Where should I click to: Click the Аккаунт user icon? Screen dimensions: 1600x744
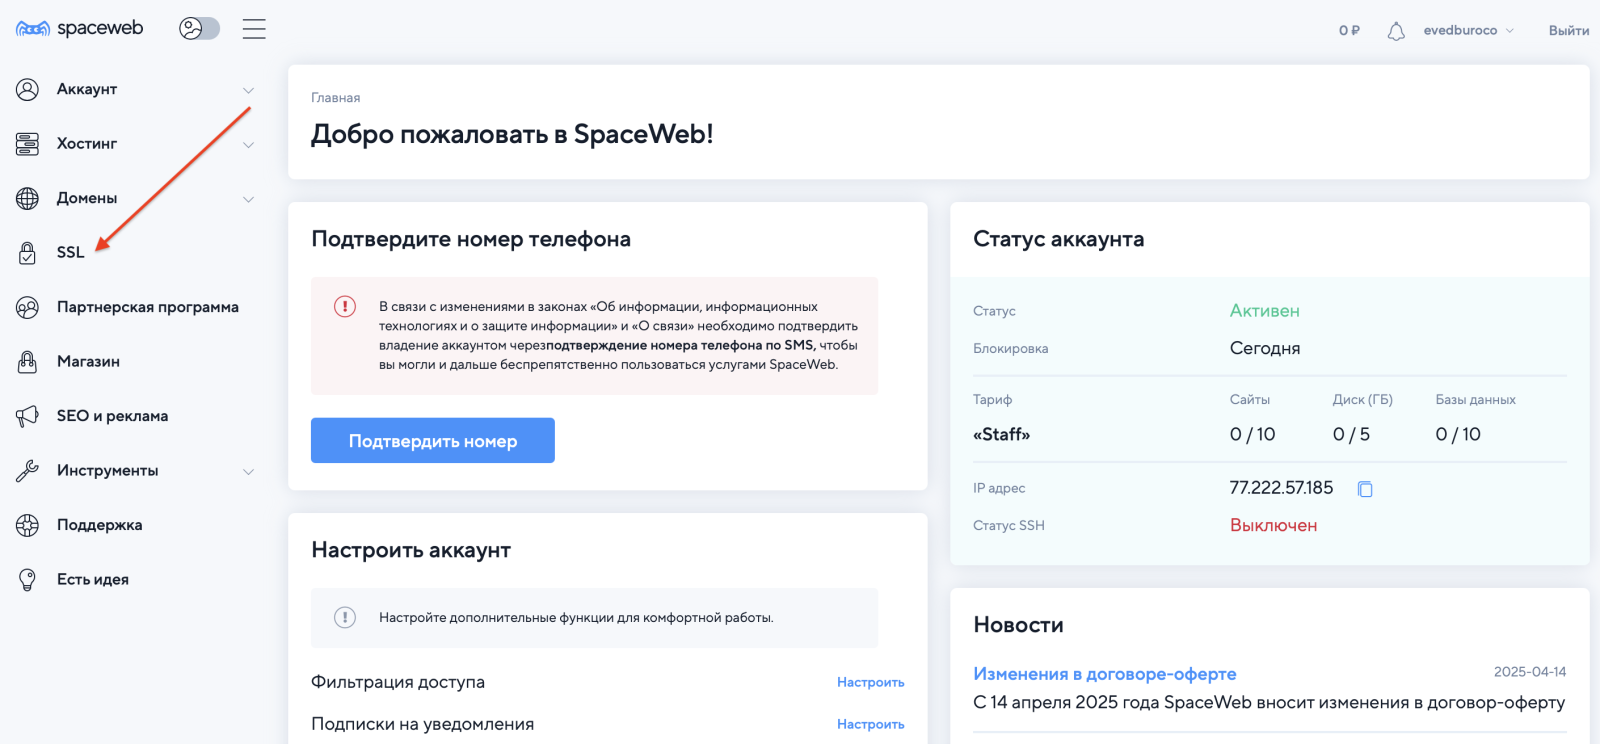tap(27, 89)
